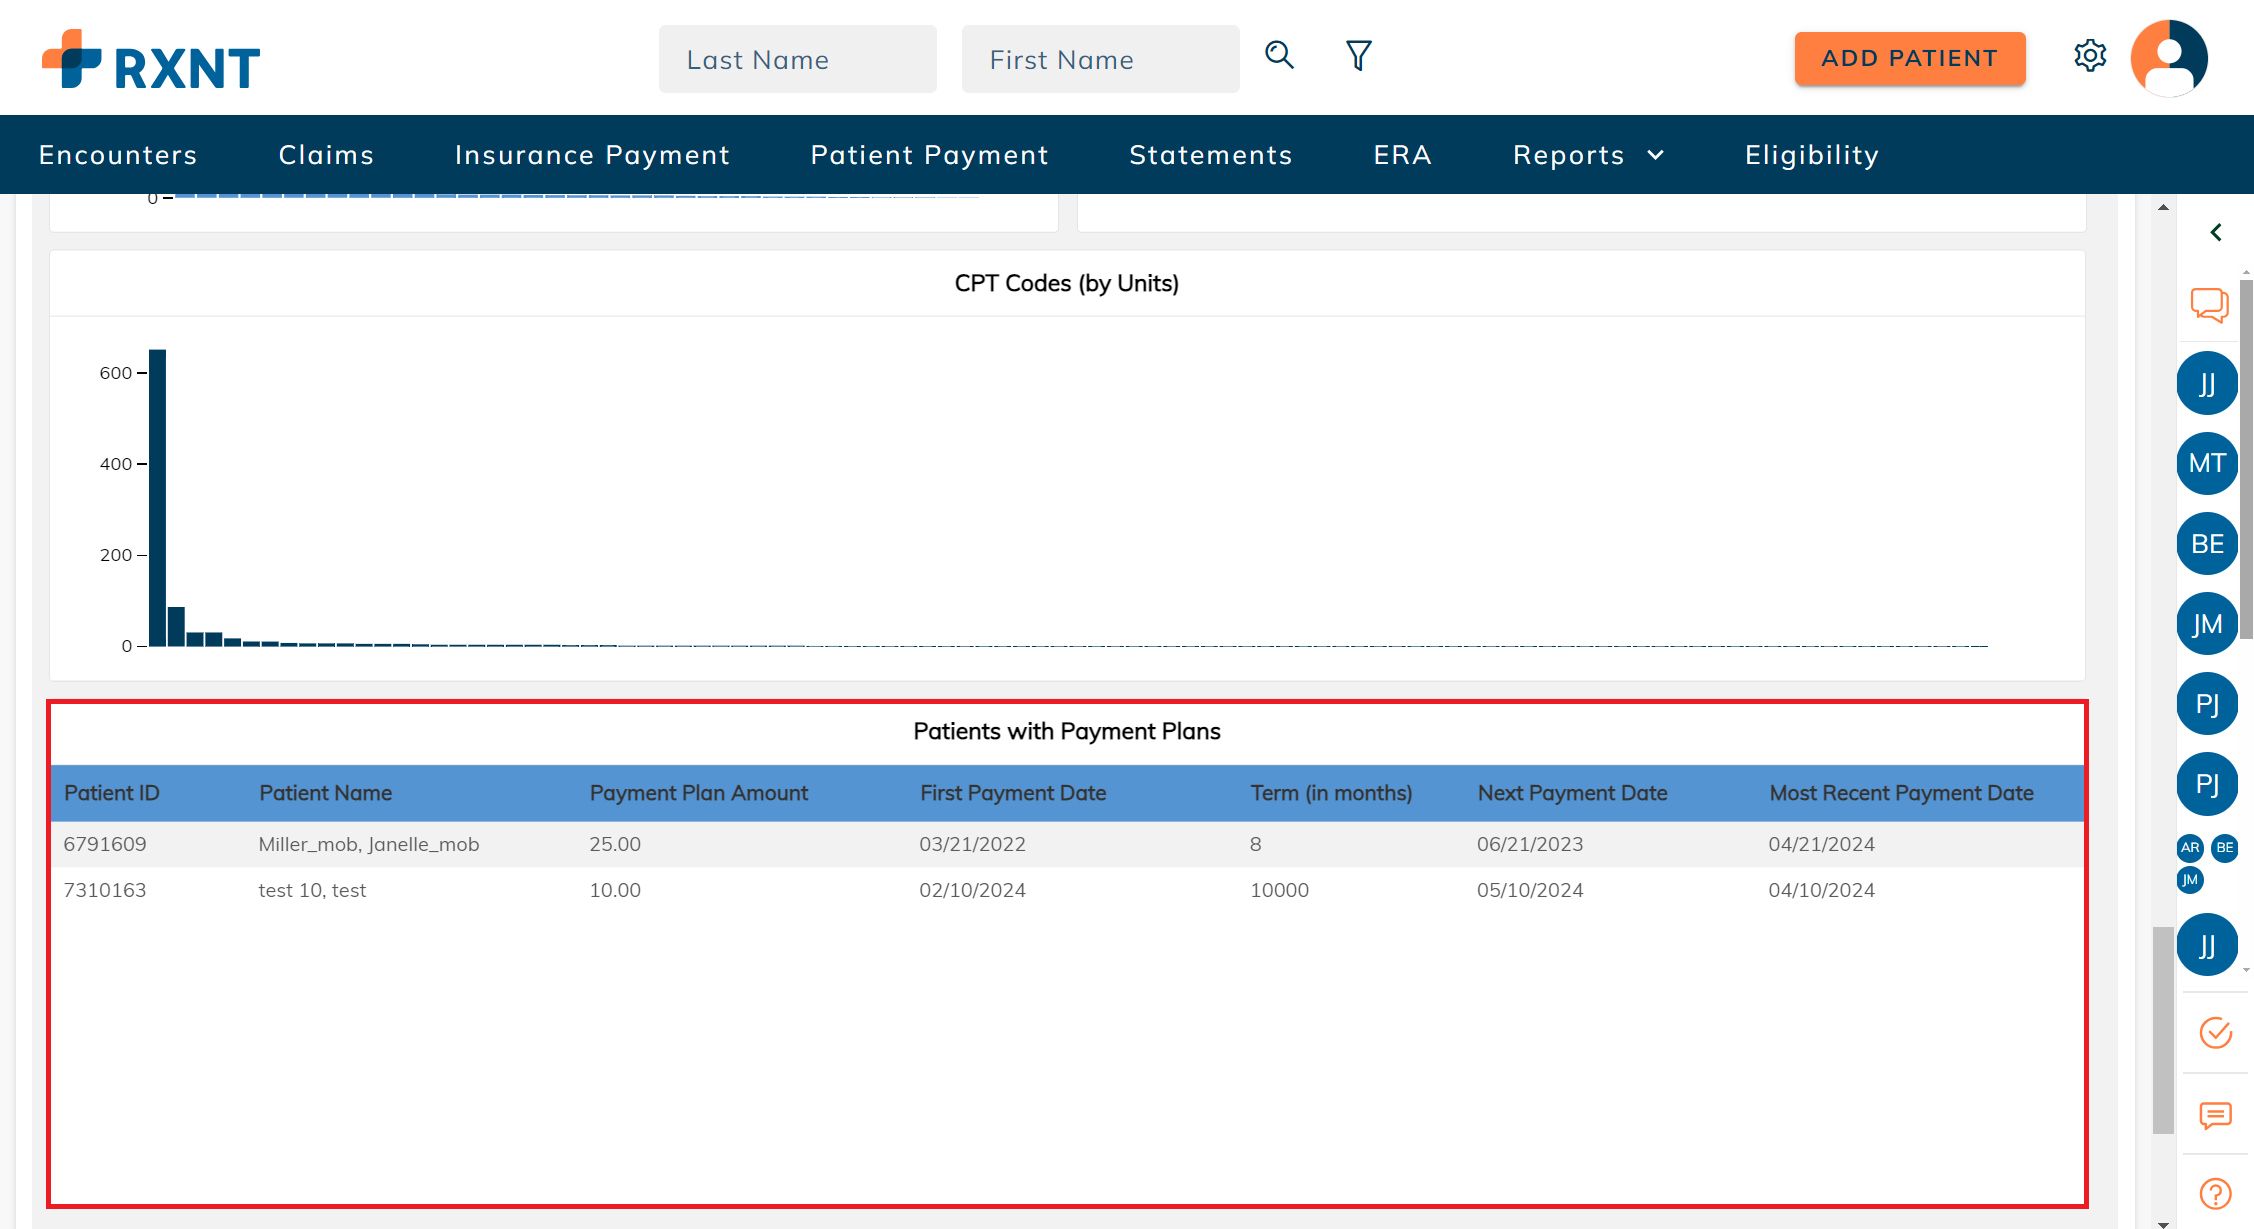
Task: Open the filter icon next to search
Action: 1357,56
